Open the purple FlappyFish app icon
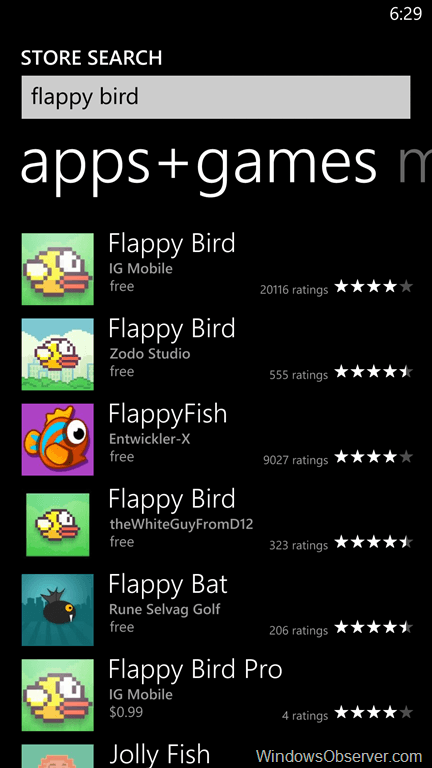 click(57, 439)
